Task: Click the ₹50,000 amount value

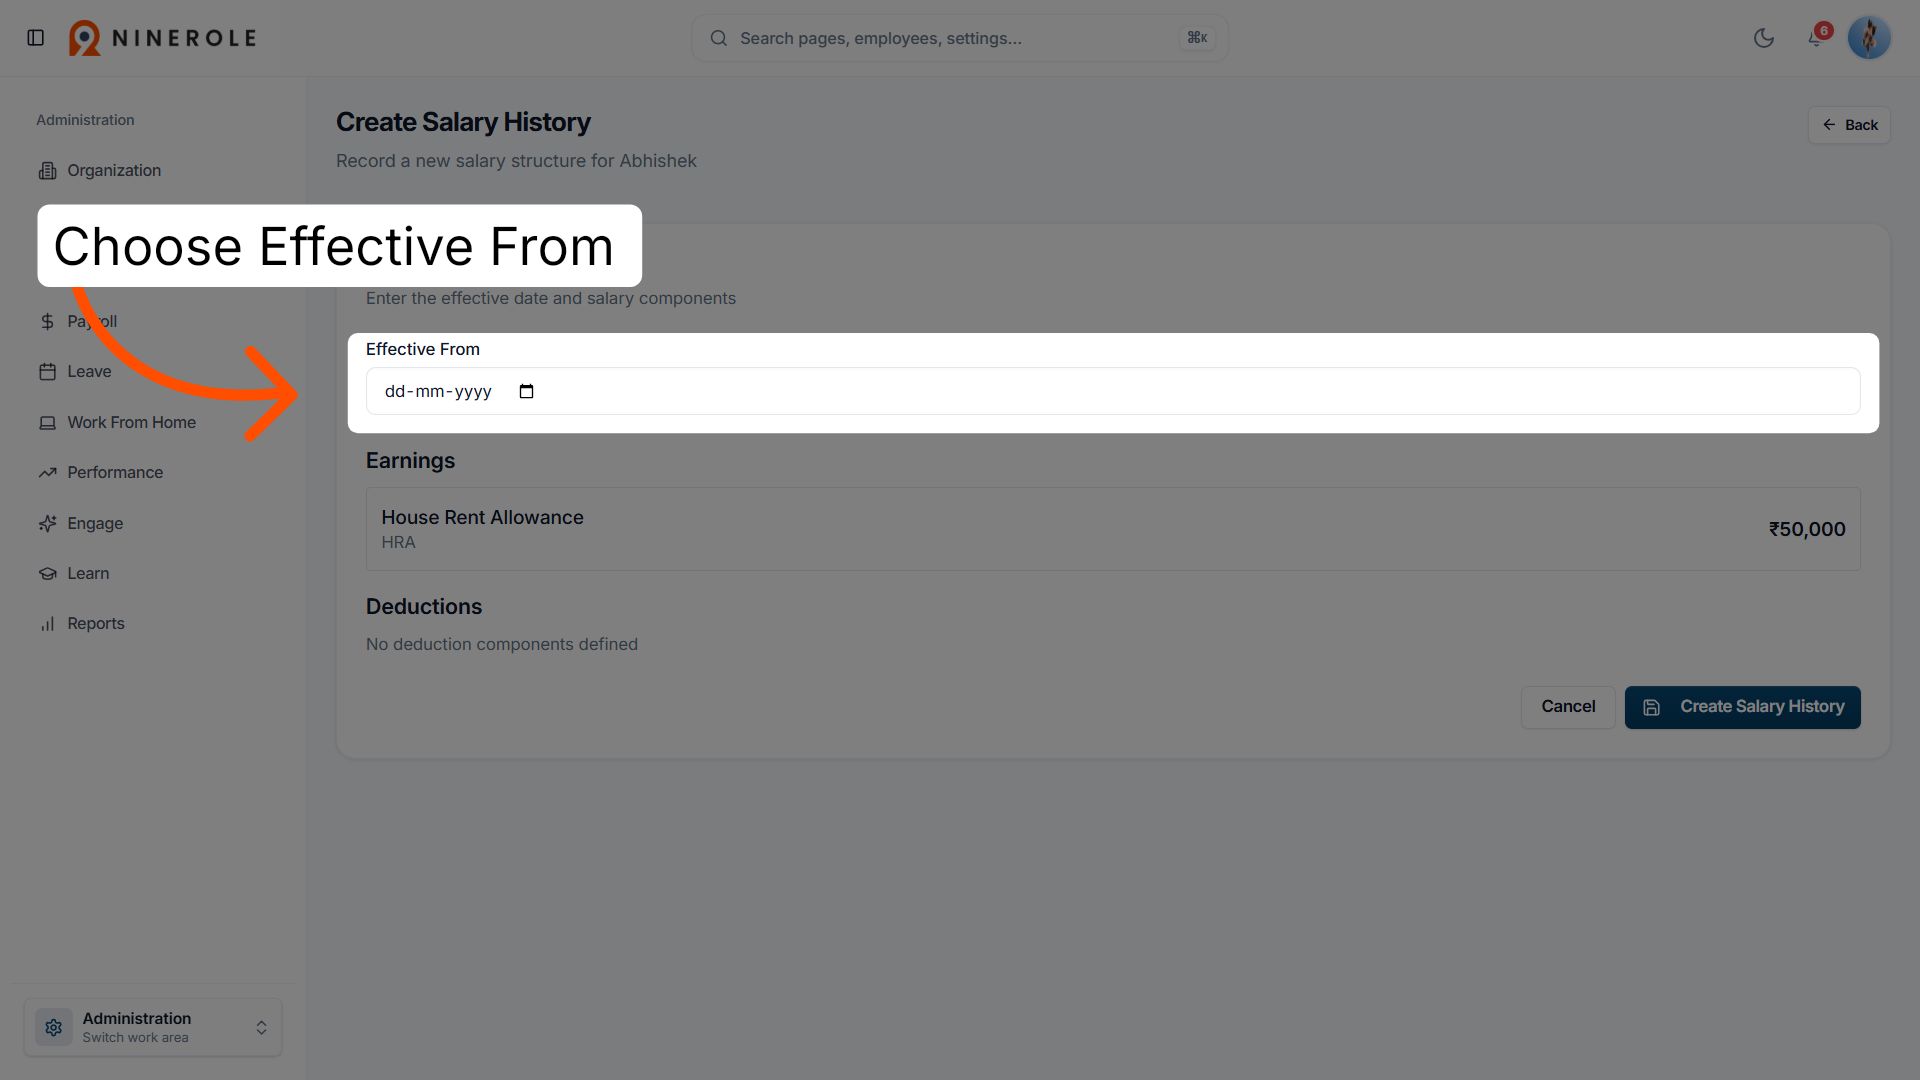Action: pos(1807,529)
